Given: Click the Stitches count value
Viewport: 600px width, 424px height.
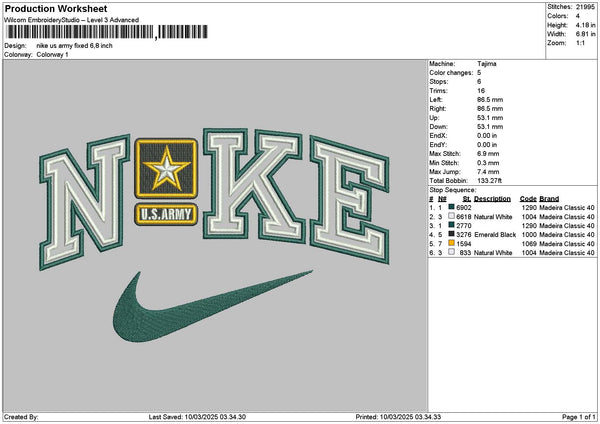Looking at the screenshot, I should pyautogui.click(x=585, y=7).
